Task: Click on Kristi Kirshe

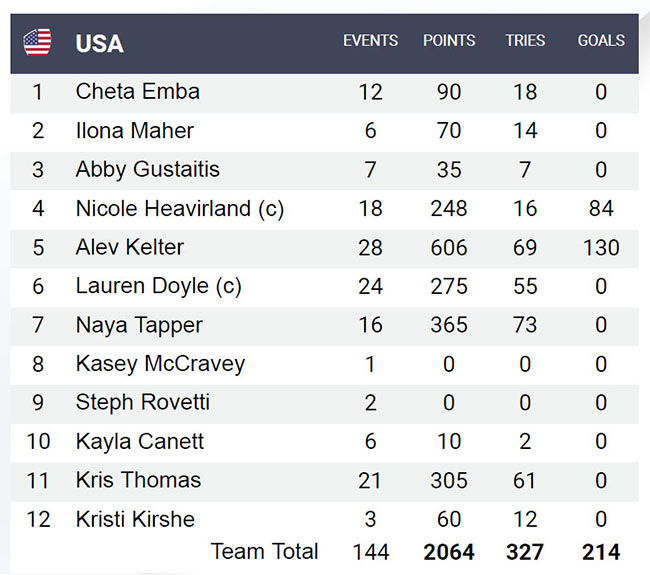Action: (x=135, y=519)
